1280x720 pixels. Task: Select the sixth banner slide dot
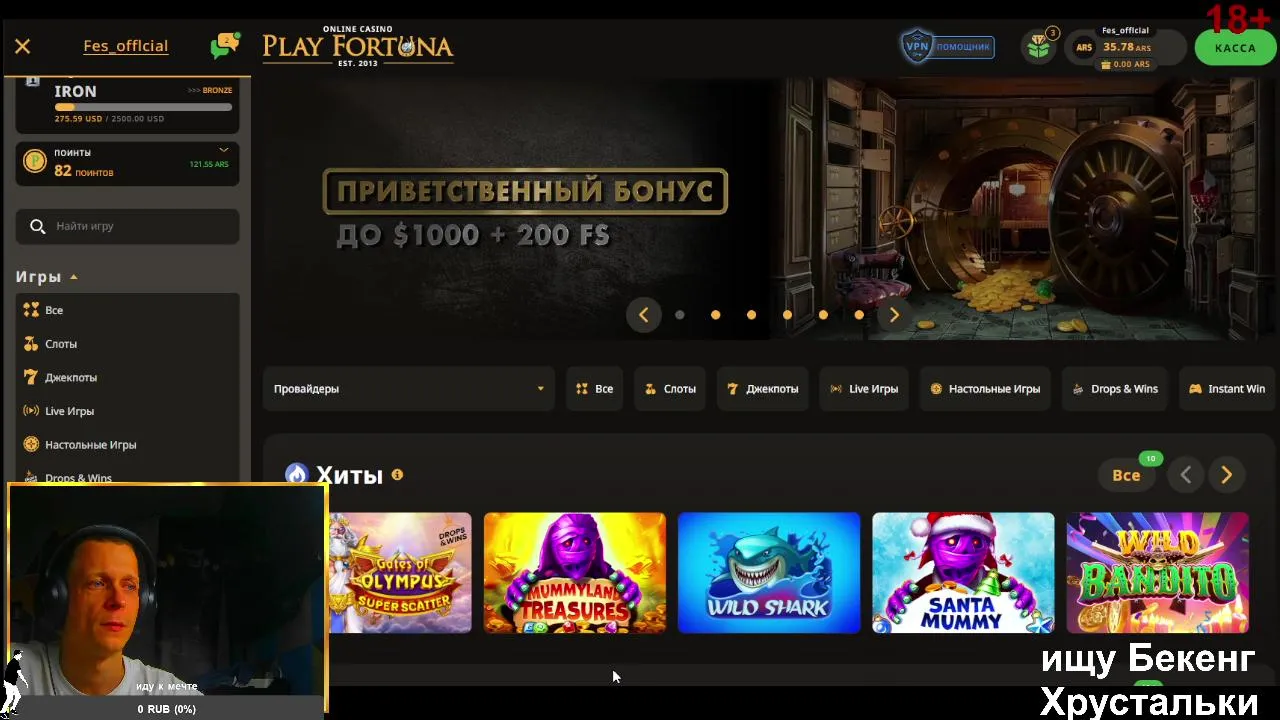[x=859, y=315]
